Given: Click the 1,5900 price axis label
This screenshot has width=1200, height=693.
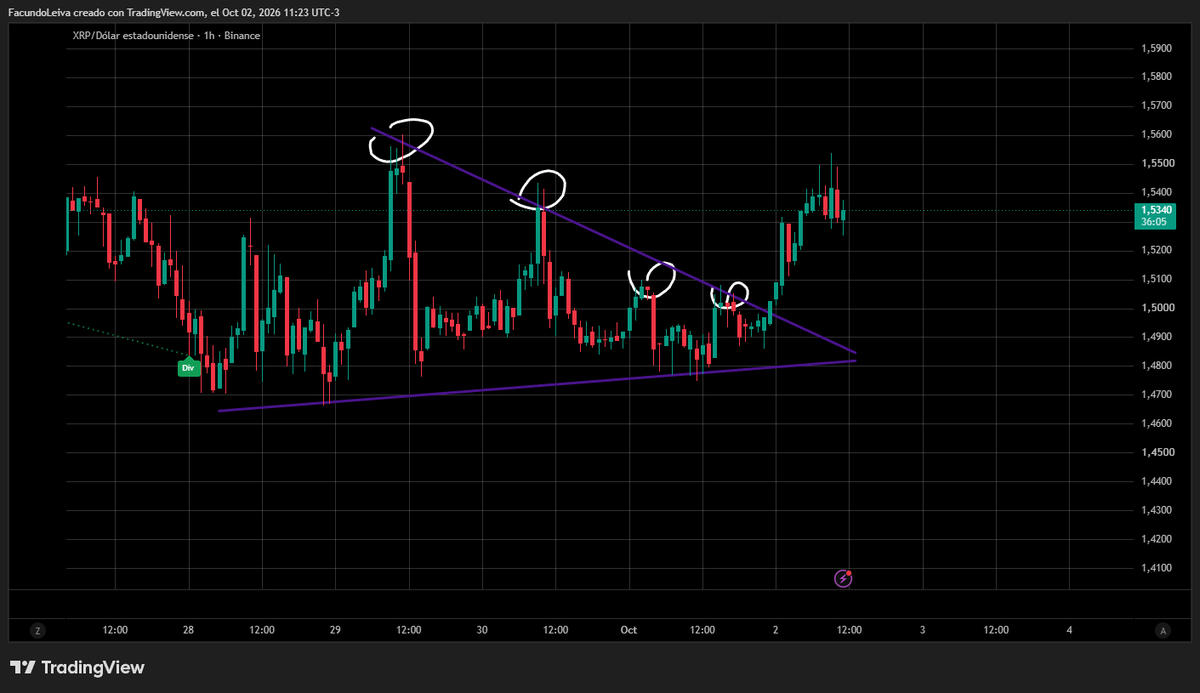Looking at the screenshot, I should point(1157,48).
